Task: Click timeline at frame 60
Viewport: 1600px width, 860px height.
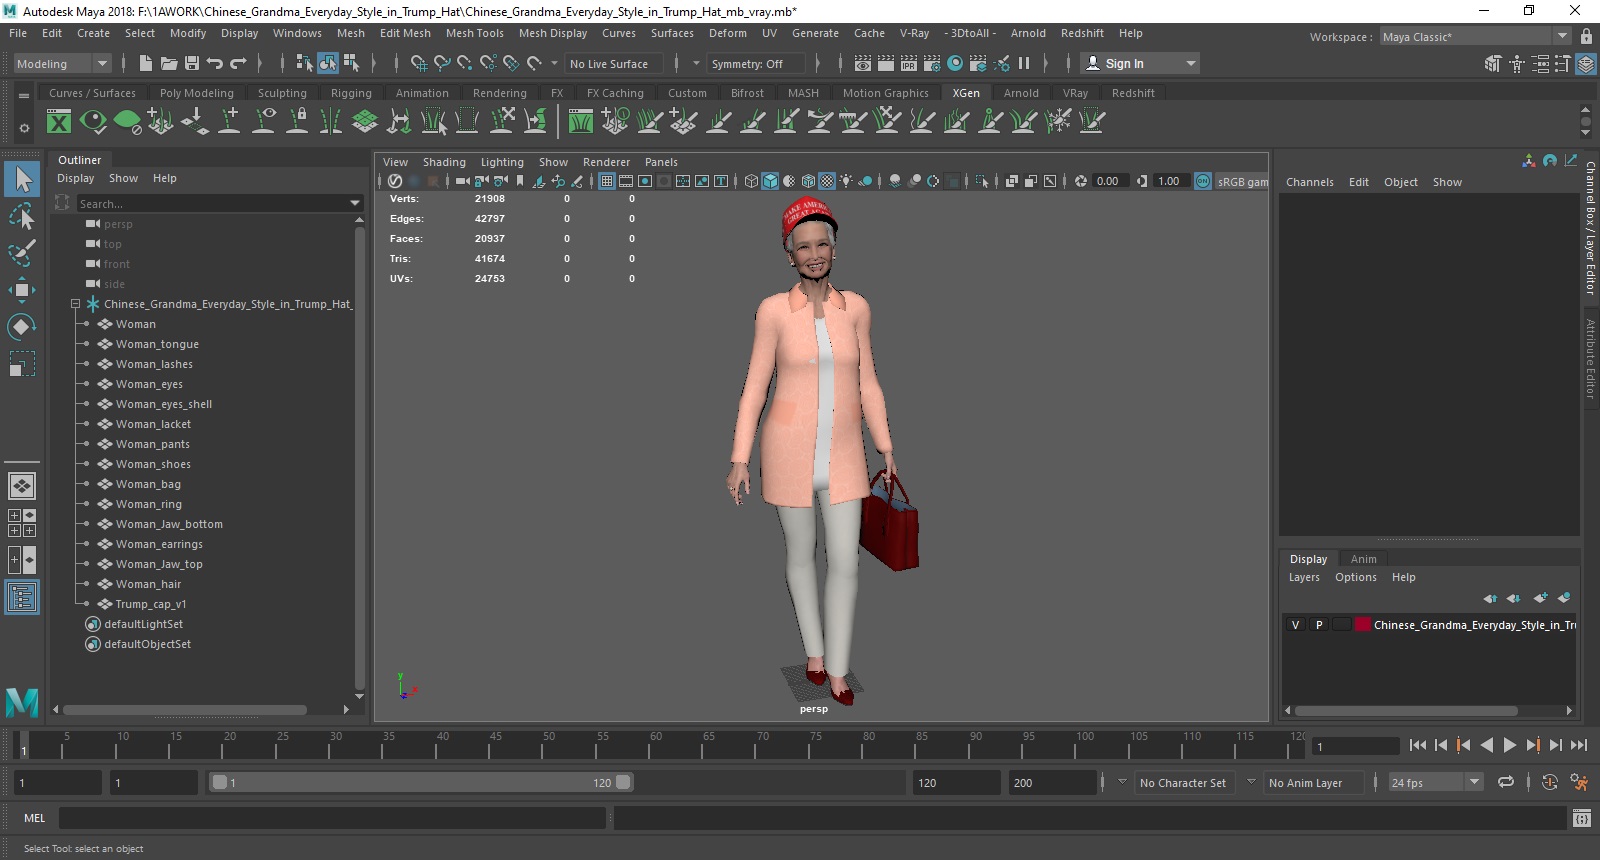Action: (656, 745)
